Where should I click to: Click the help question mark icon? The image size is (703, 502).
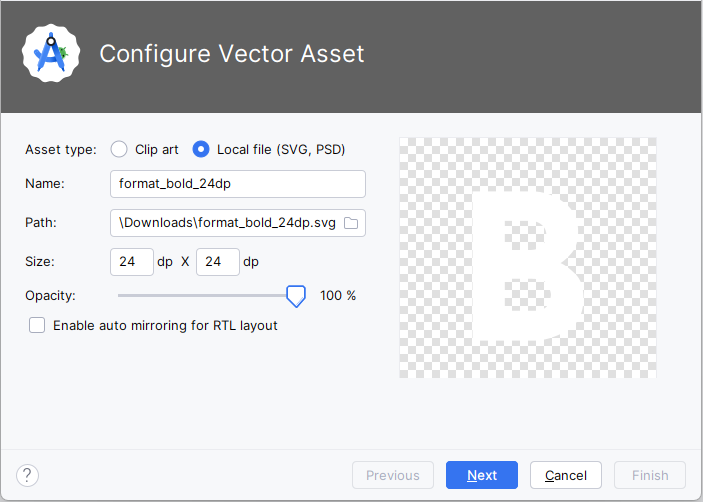[x=28, y=475]
